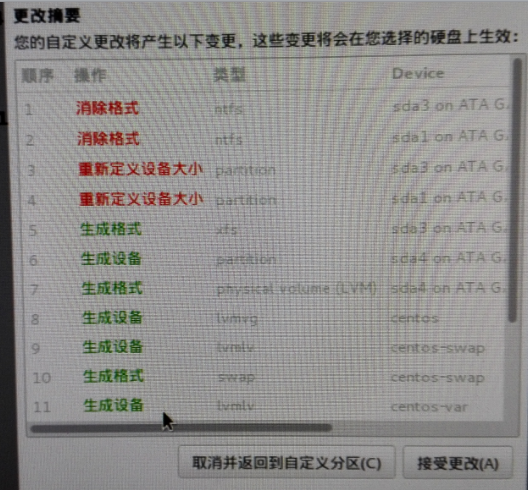Click the horizontal scrollbar of the summary list
The image size is (528, 490).
tap(181, 428)
